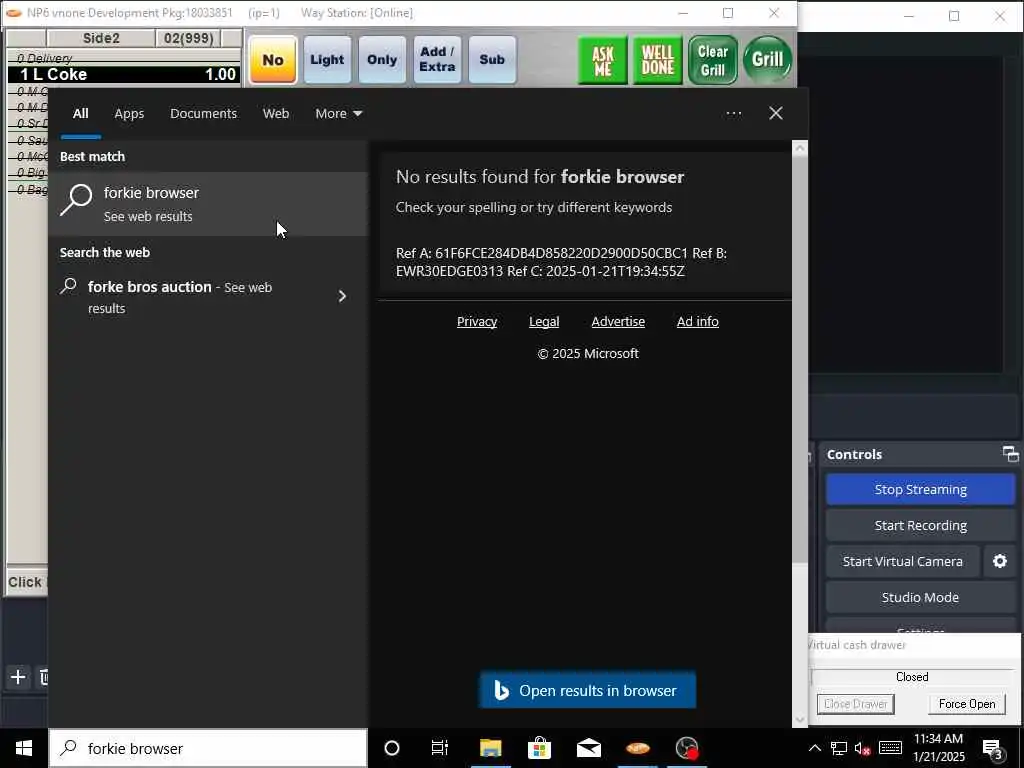1024x768 pixels.
Task: Open the Privacy link
Action: point(477,321)
